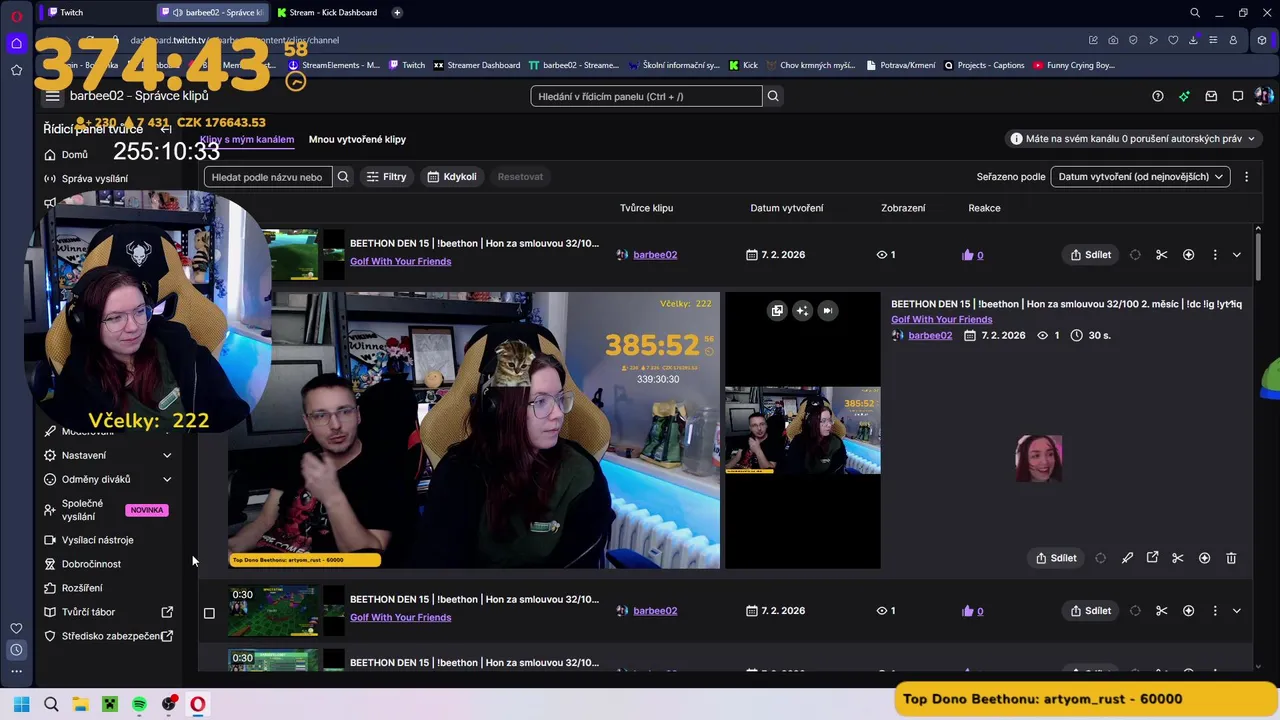Click scissors icon in expanded clip actions
1280x720 pixels.
coord(1178,558)
